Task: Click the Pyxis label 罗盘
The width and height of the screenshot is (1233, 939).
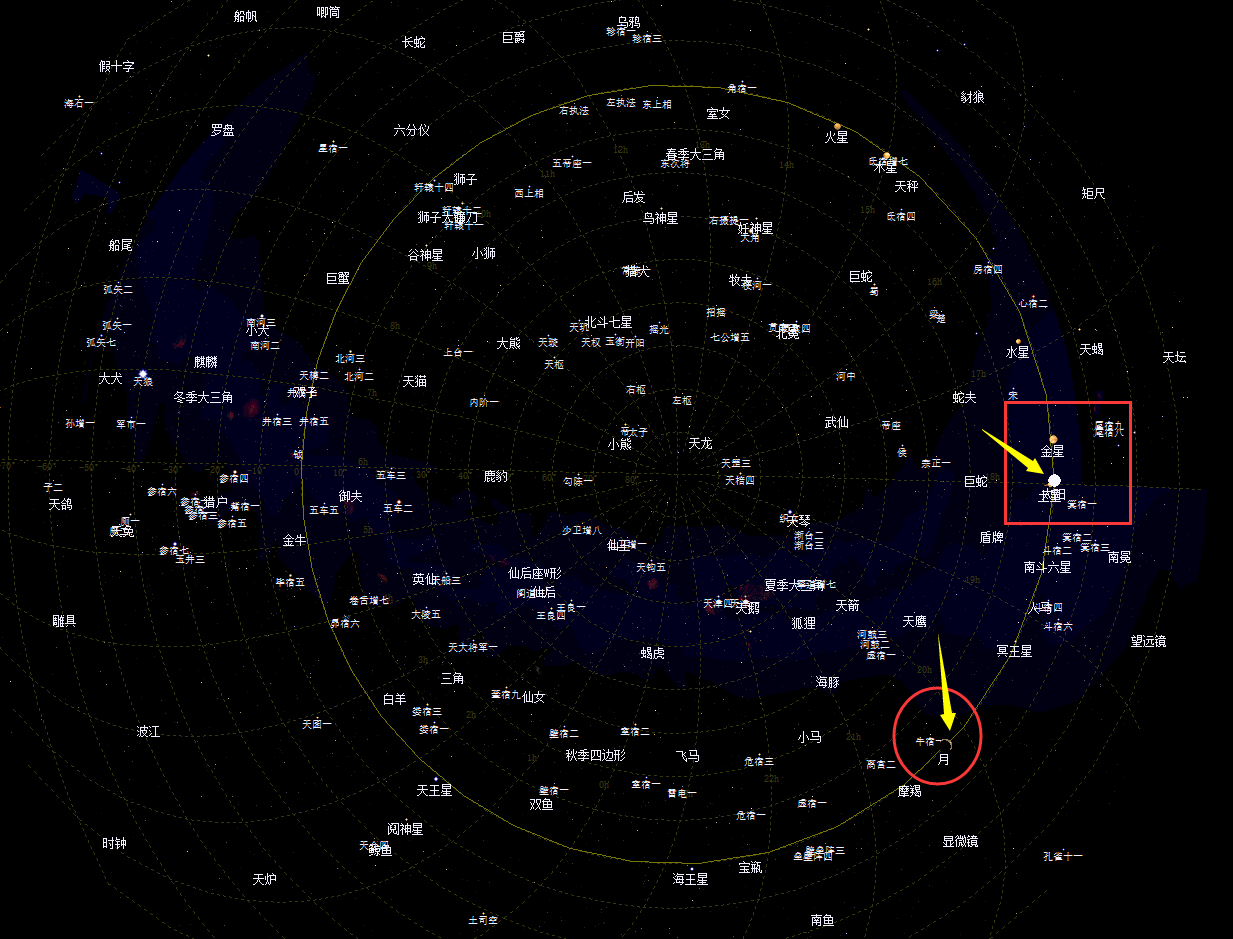Action: (x=222, y=130)
